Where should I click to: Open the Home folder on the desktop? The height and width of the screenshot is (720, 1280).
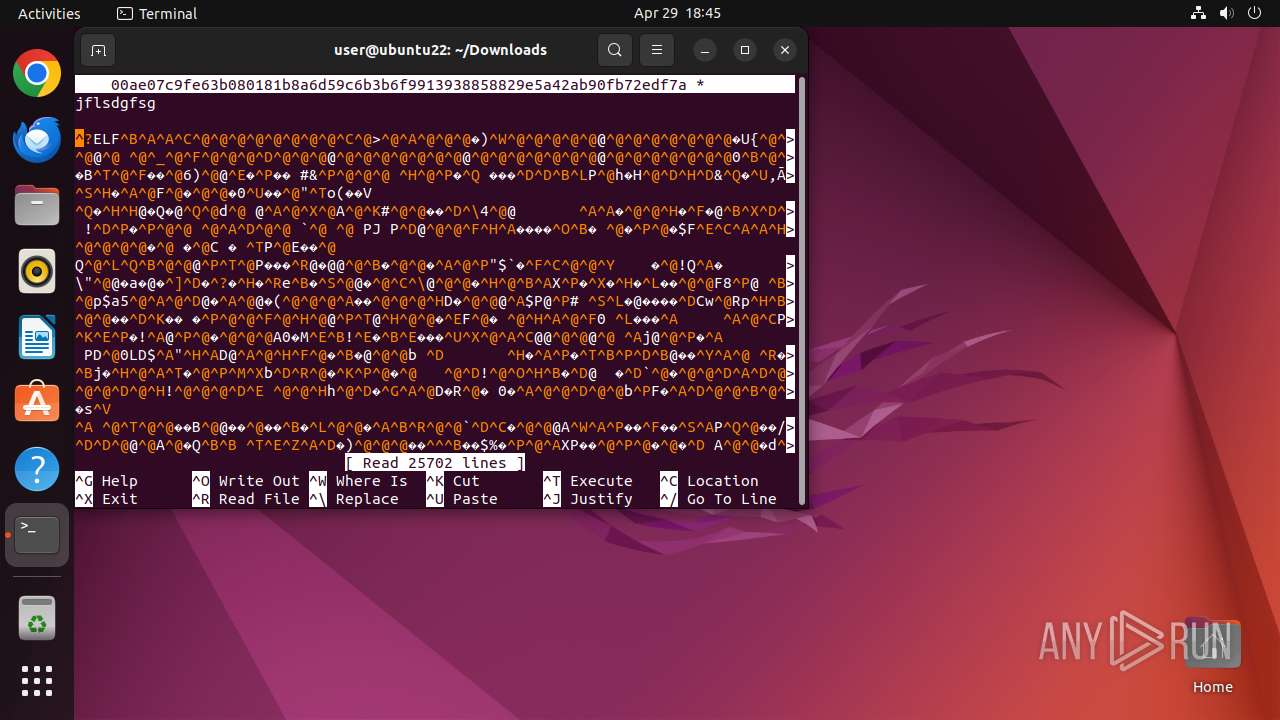(x=1213, y=656)
